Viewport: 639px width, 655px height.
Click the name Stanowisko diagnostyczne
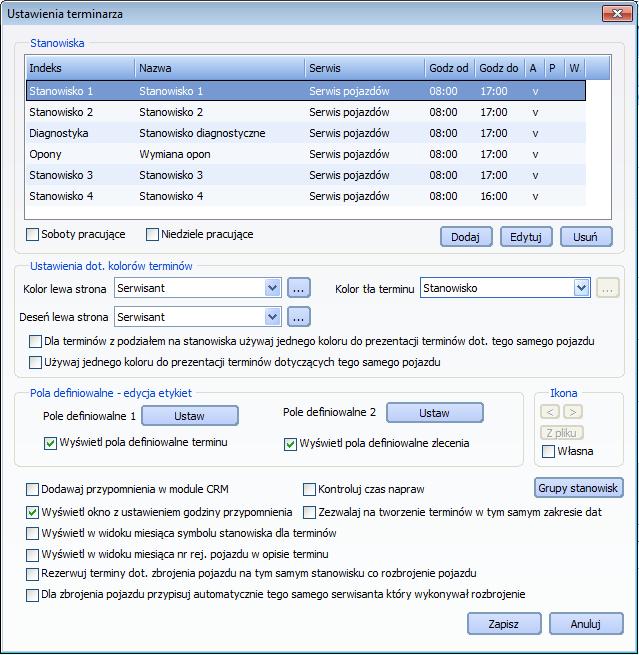click(202, 133)
